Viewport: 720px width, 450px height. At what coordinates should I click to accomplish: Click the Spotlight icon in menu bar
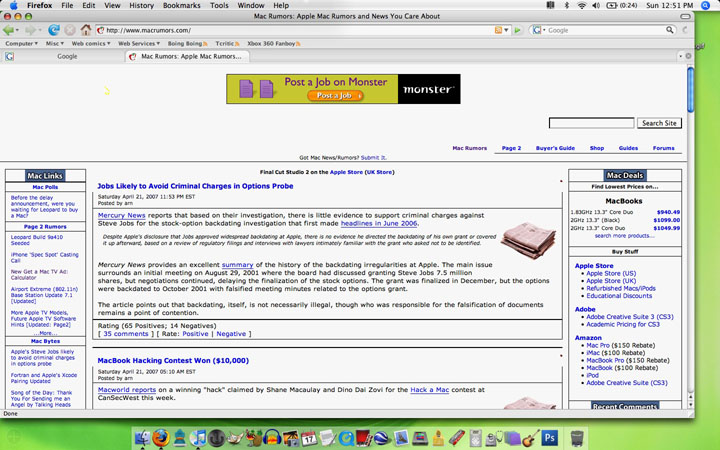(x=706, y=5)
